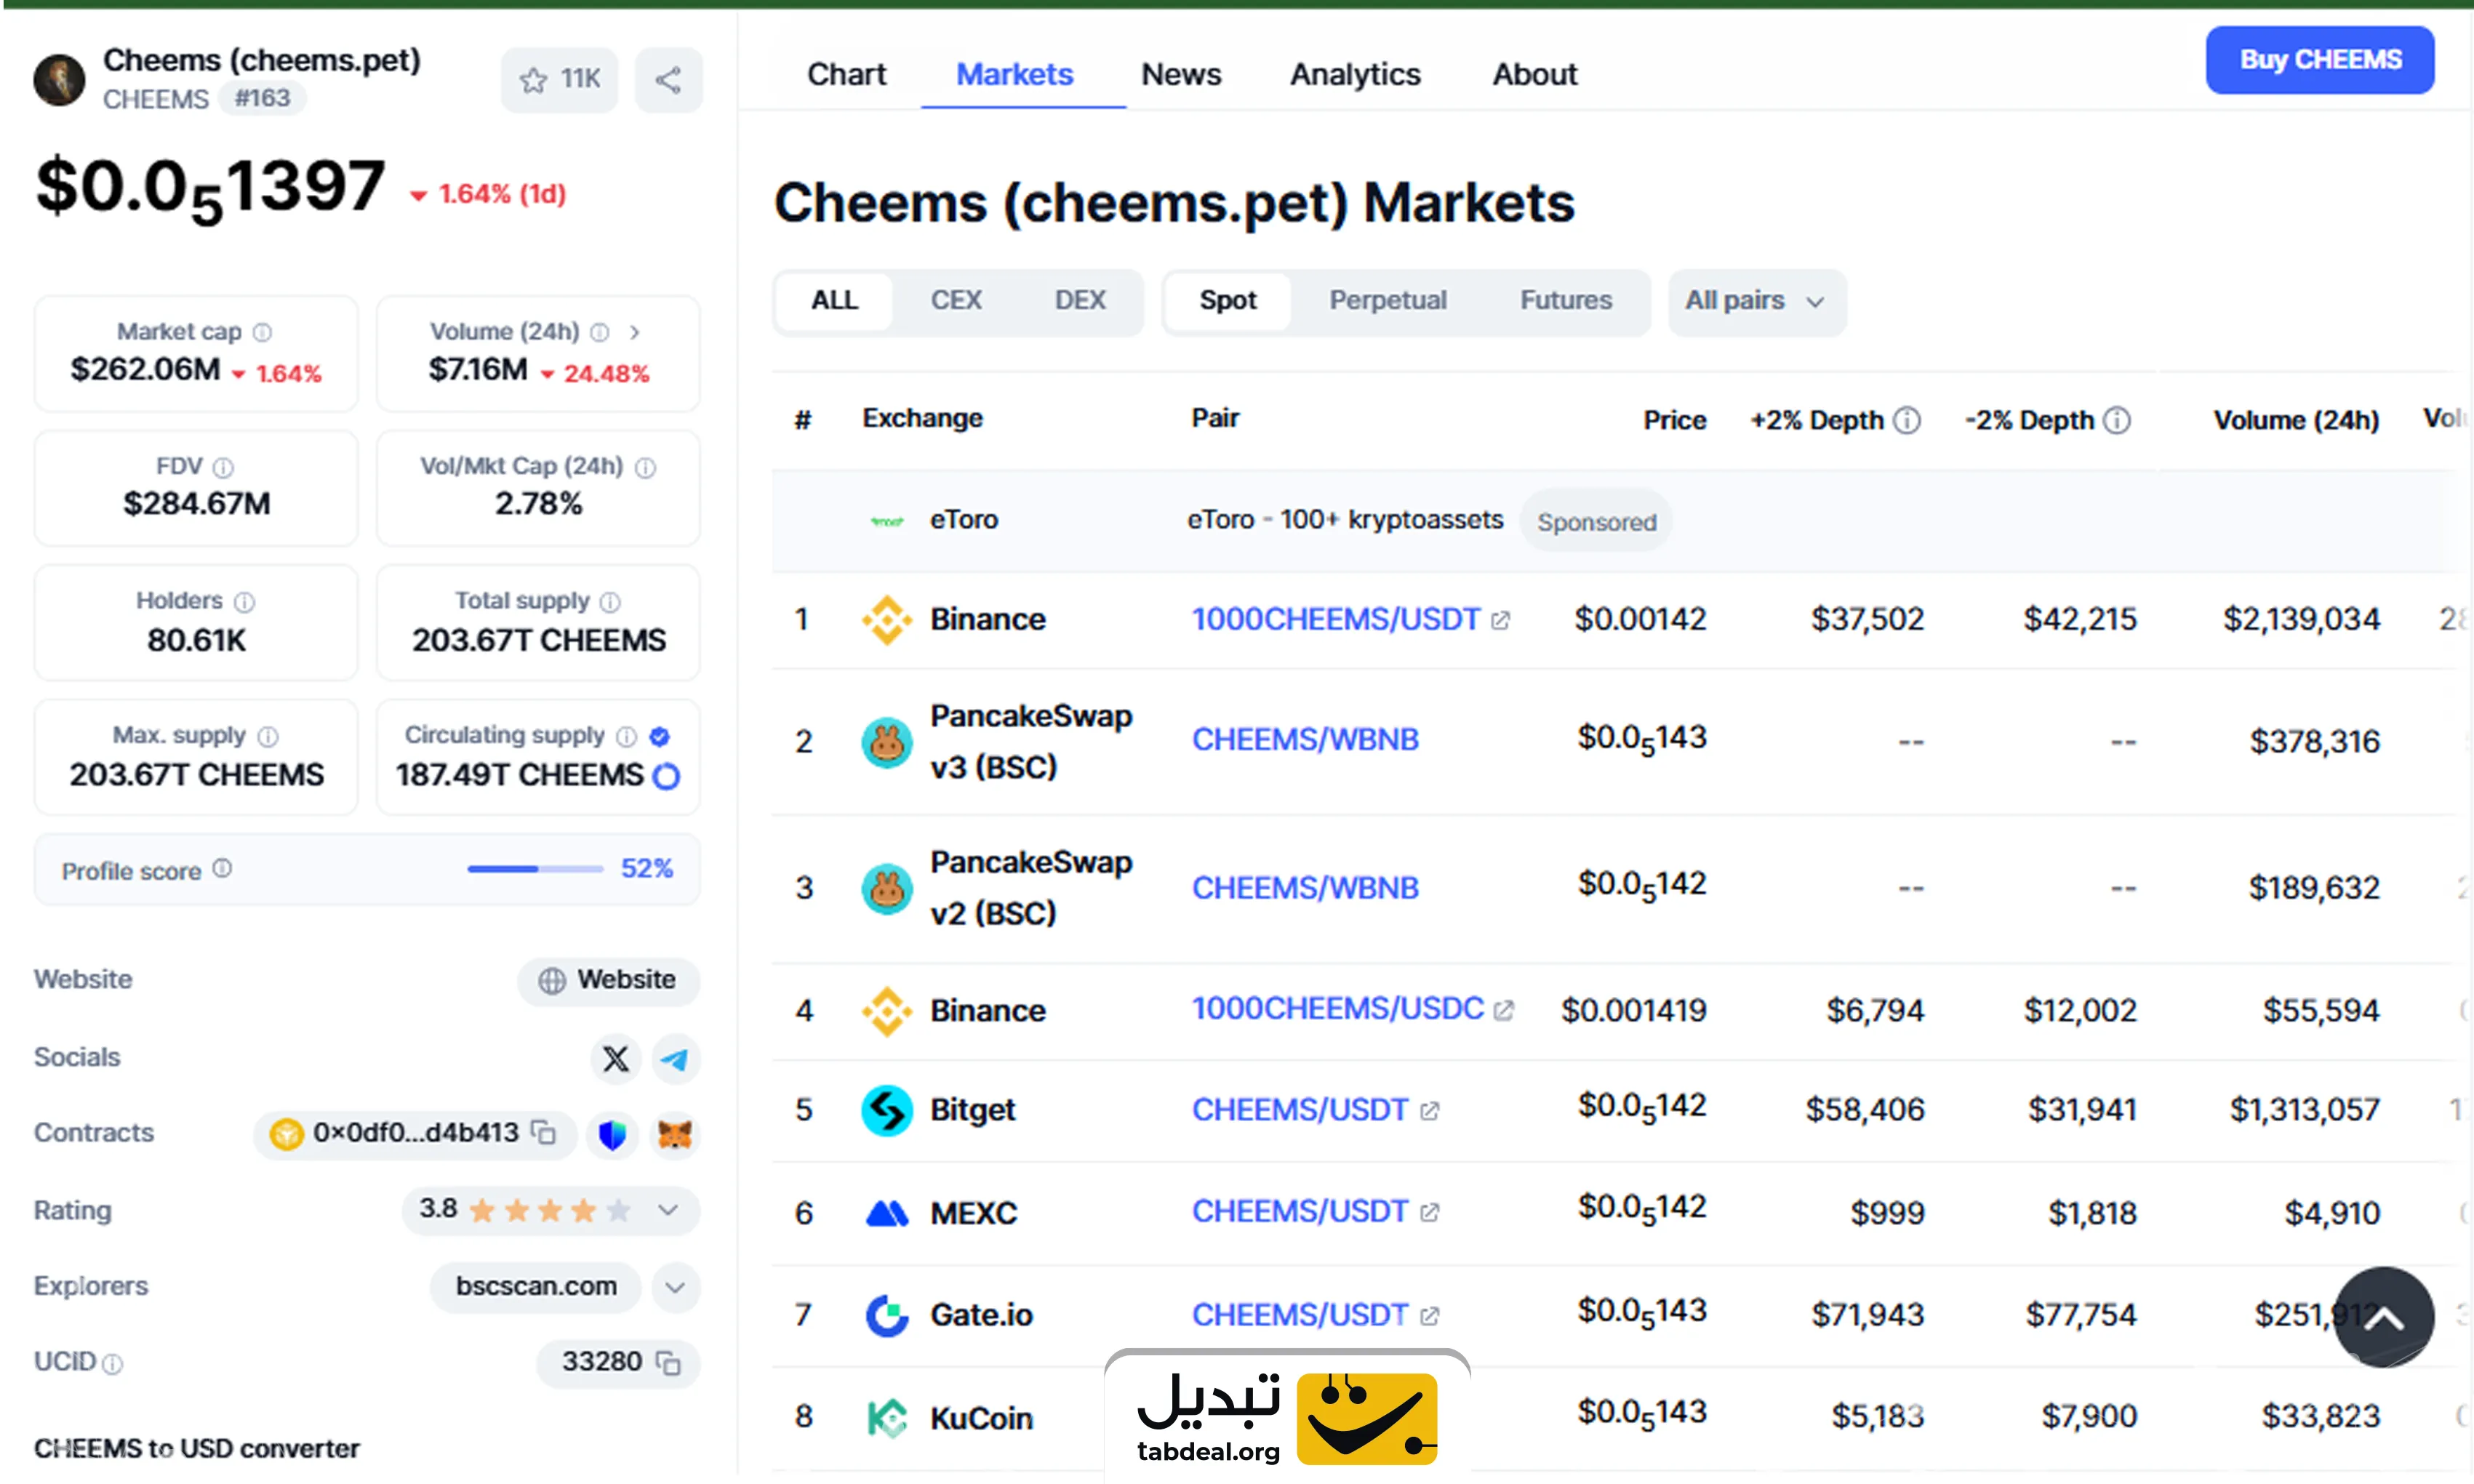This screenshot has width=2474, height=1484.
Task: Copy the UCID 33280
Action: click(668, 1362)
